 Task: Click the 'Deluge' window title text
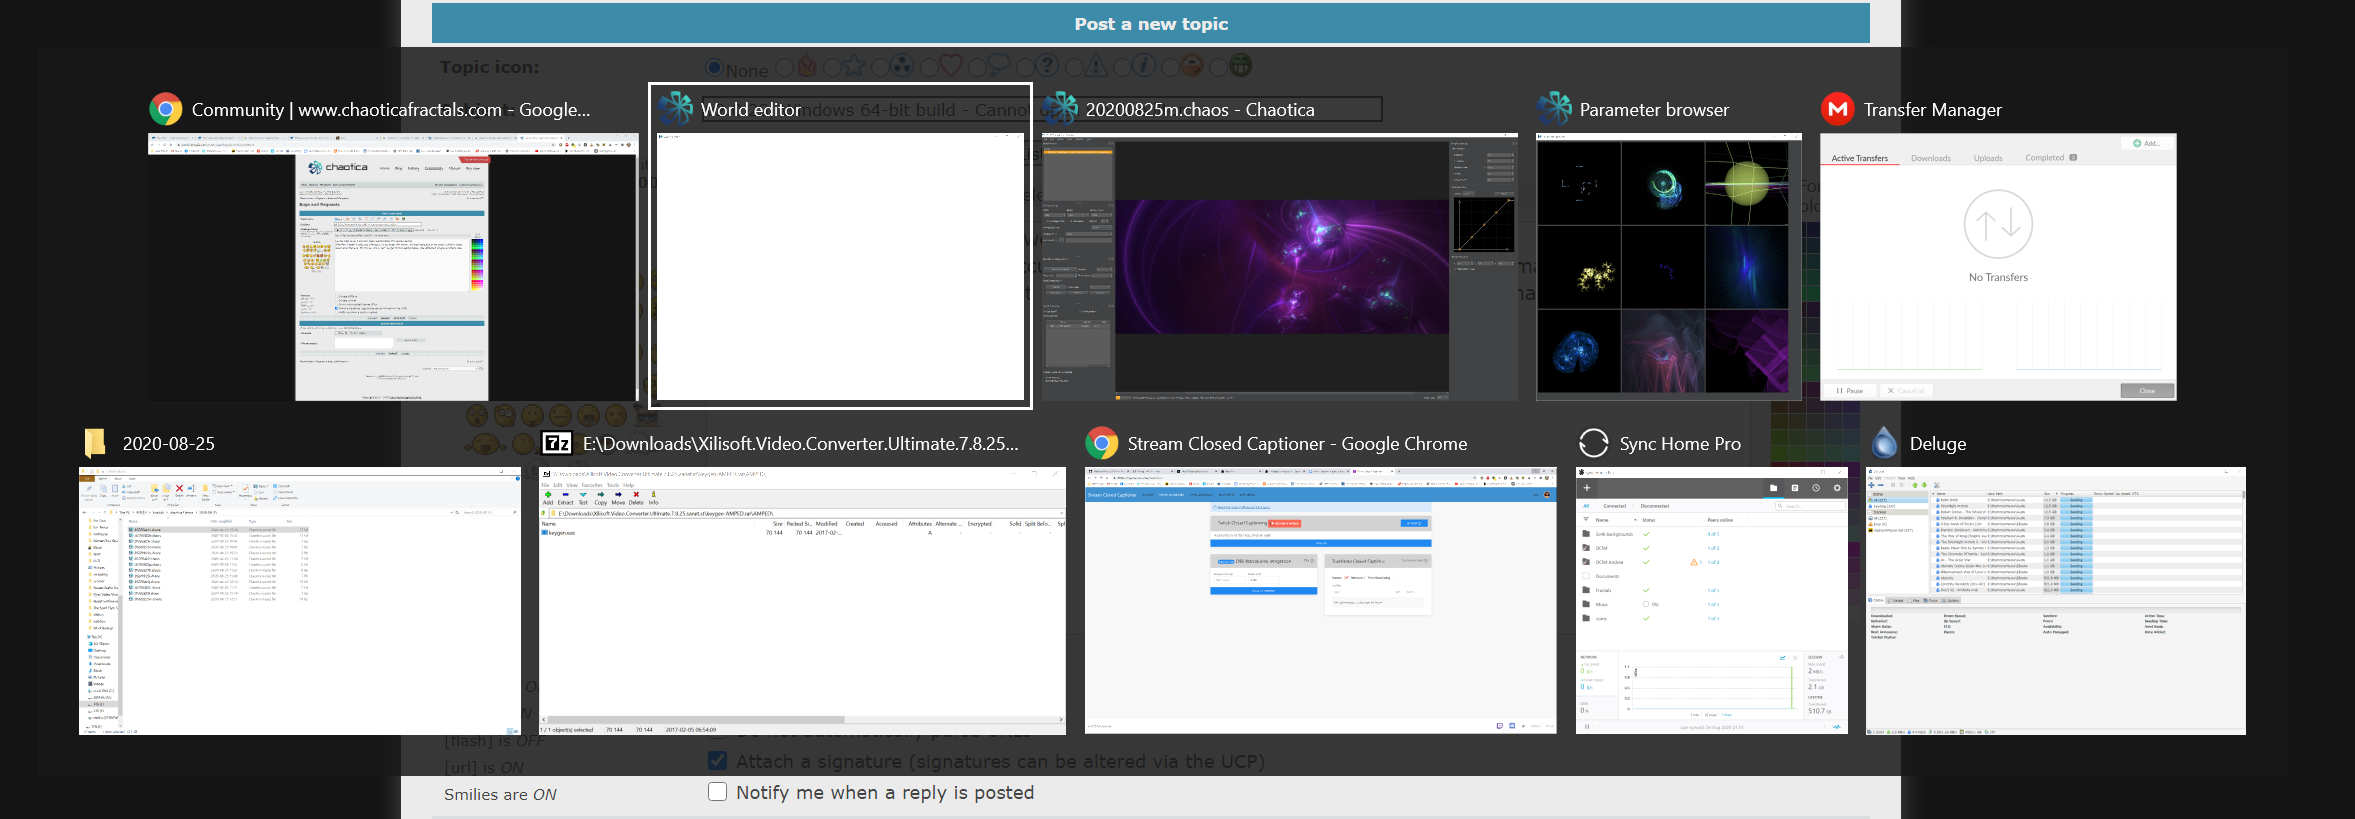pyautogui.click(x=1938, y=444)
